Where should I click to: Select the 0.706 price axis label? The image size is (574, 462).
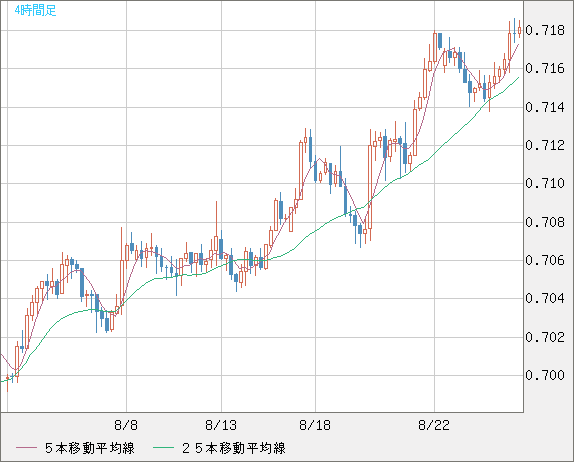pos(545,260)
